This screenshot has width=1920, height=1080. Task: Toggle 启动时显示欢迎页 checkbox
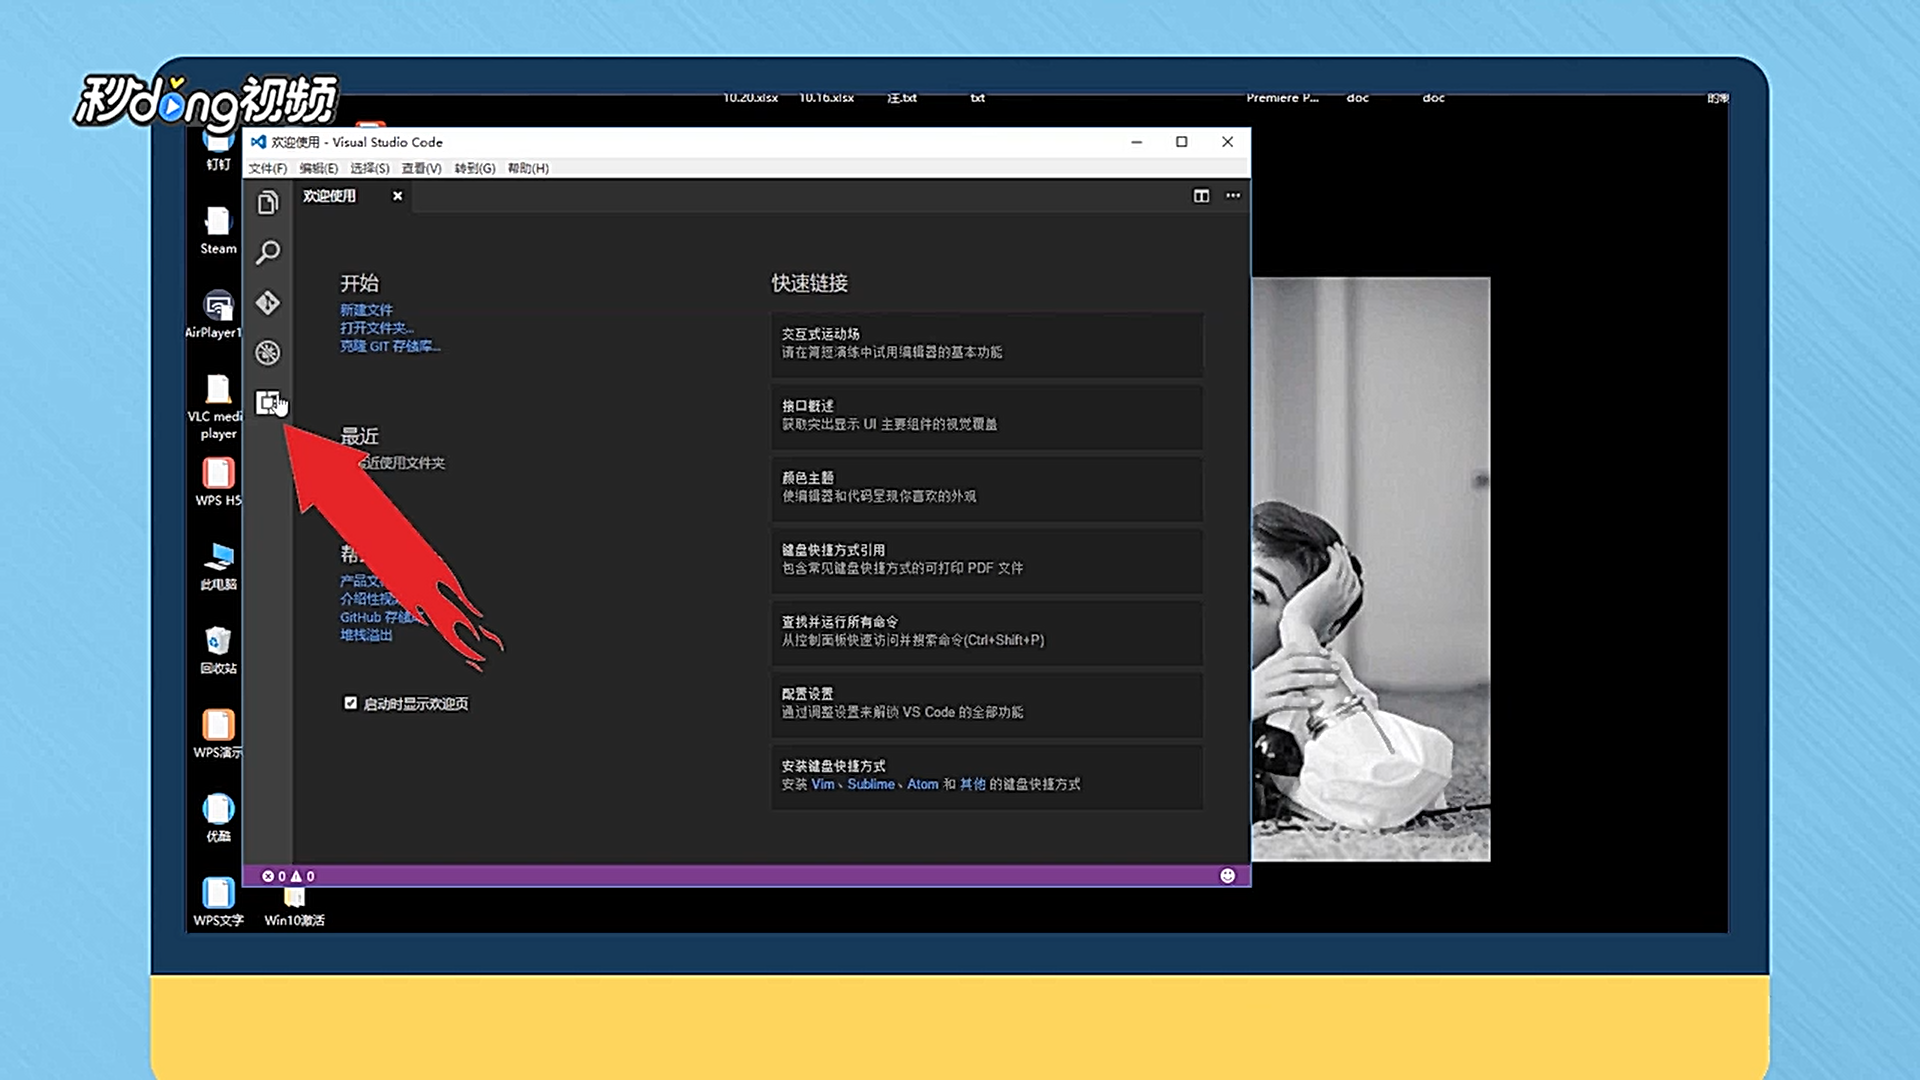pyautogui.click(x=350, y=703)
